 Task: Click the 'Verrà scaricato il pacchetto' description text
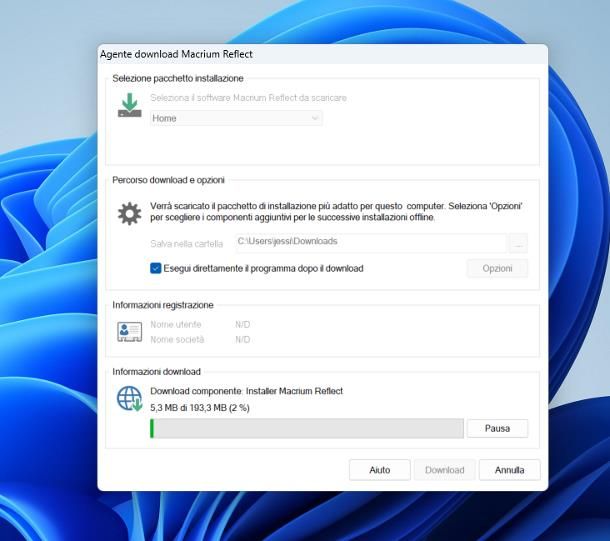pyautogui.click(x=336, y=212)
